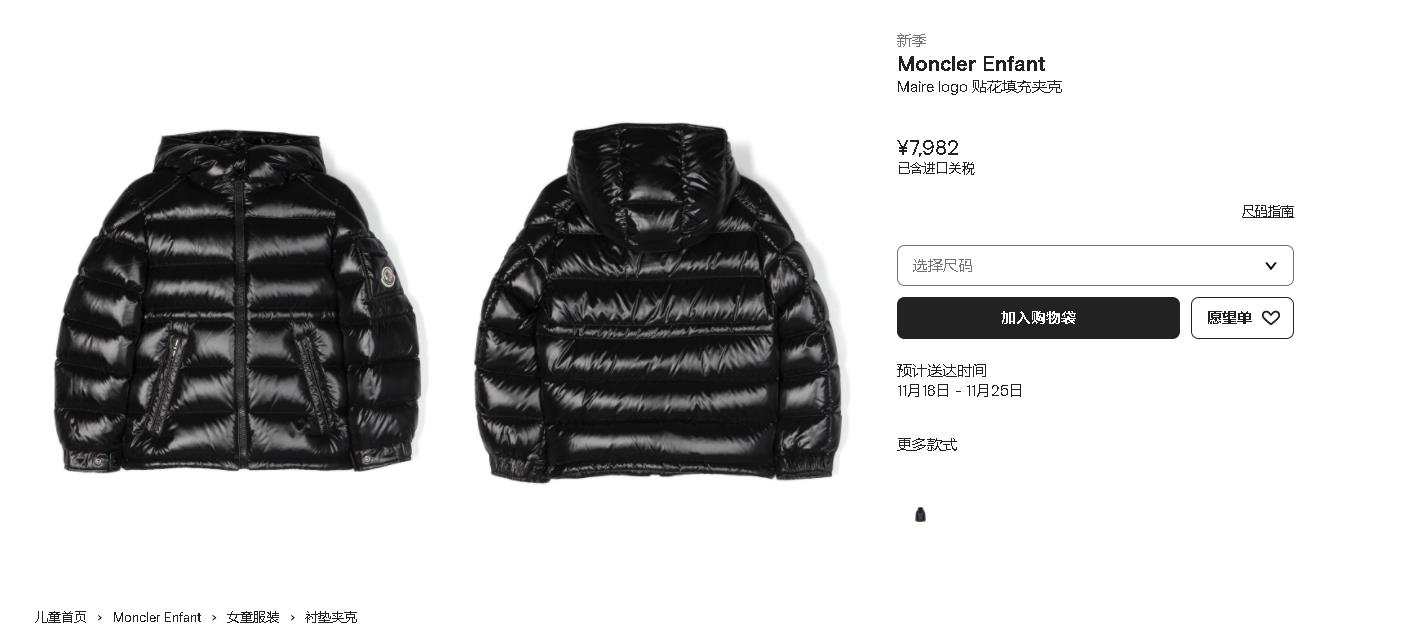1425x641 pixels.
Task: Click the Moncler Enfant brand heading
Action: click(x=971, y=64)
